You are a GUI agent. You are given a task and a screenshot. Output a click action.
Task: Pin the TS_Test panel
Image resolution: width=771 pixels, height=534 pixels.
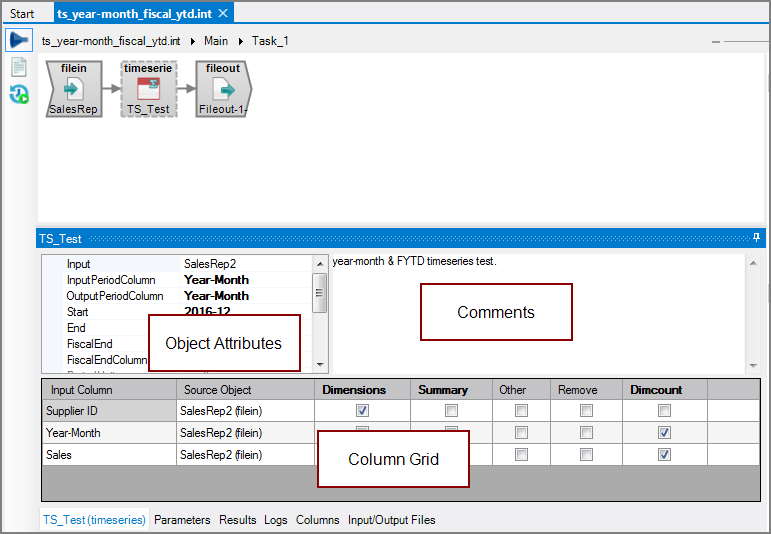756,238
